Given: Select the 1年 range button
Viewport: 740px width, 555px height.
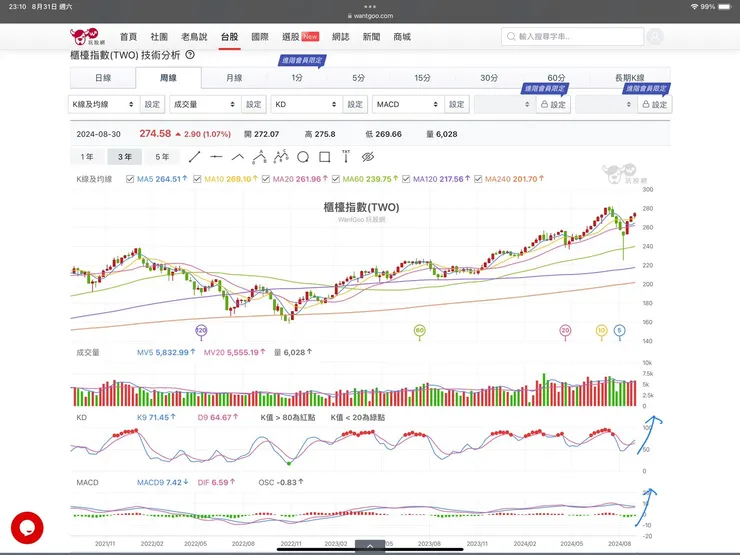Looking at the screenshot, I should (x=87, y=157).
